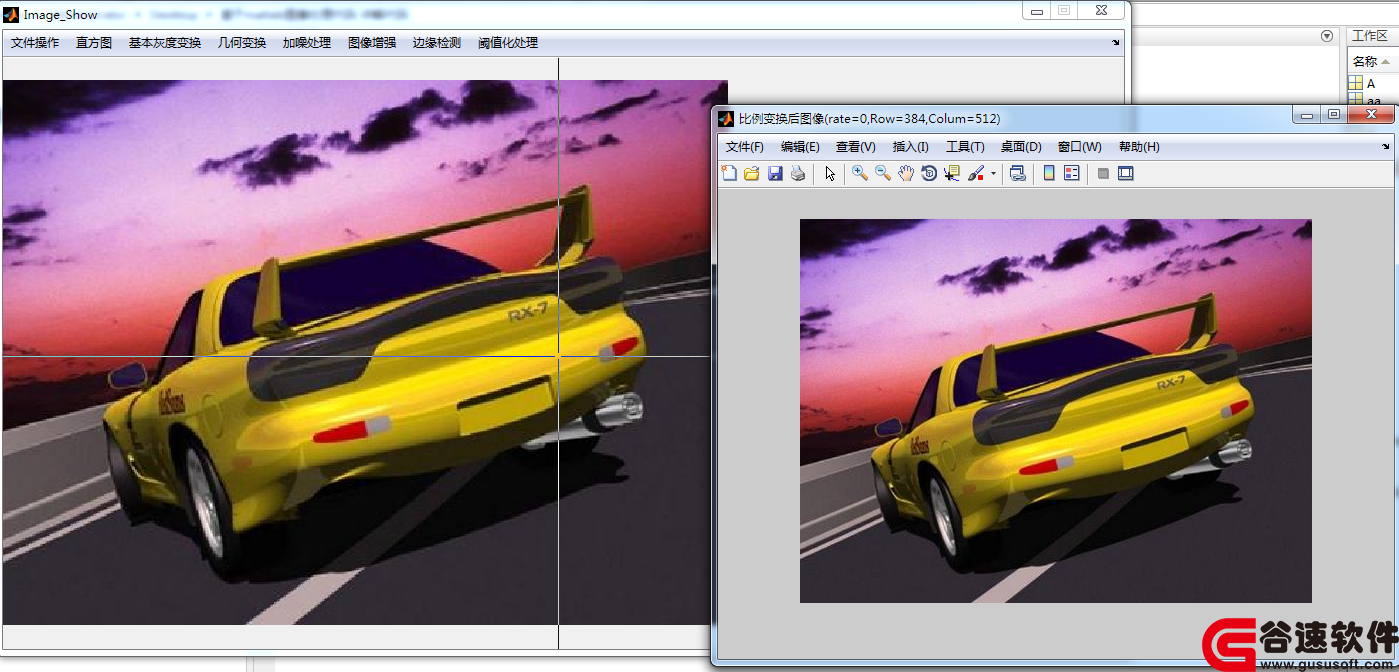Select variable A in the workspace list
This screenshot has height=672, width=1399.
pos(1371,84)
